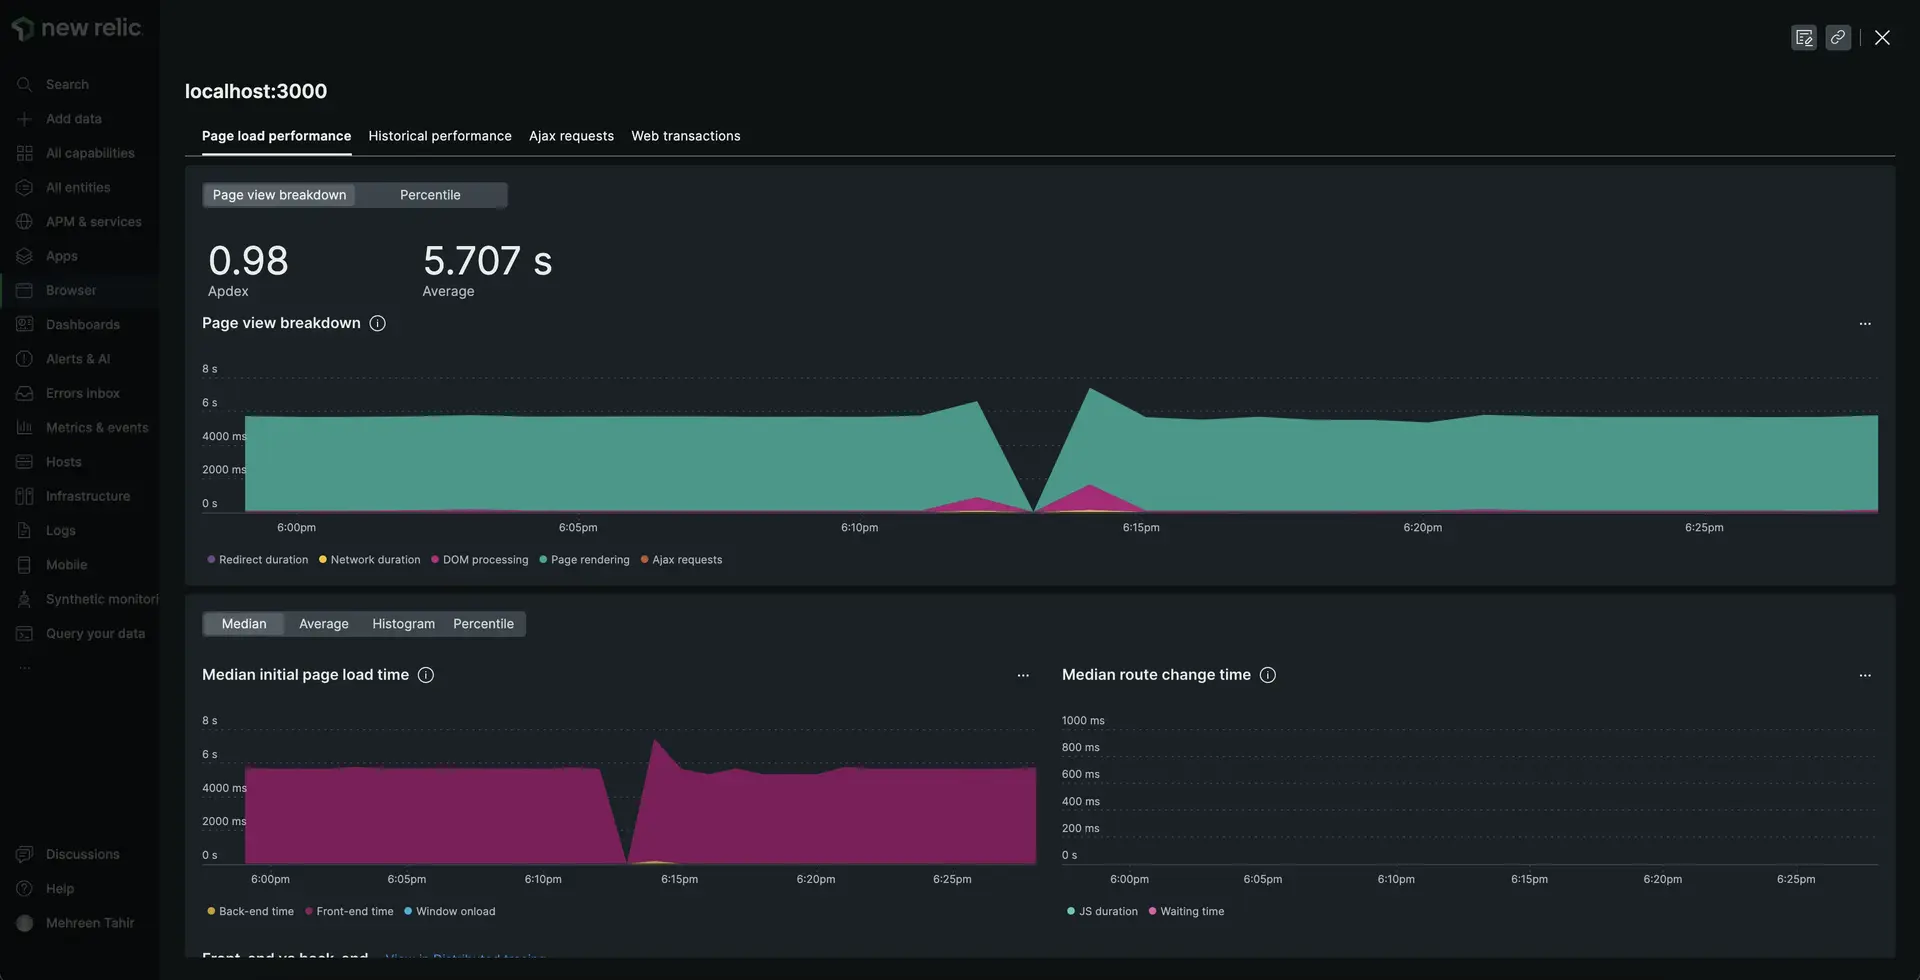The width and height of the screenshot is (1920, 980).
Task: Click the Back-end time legend entry
Action: 250,912
